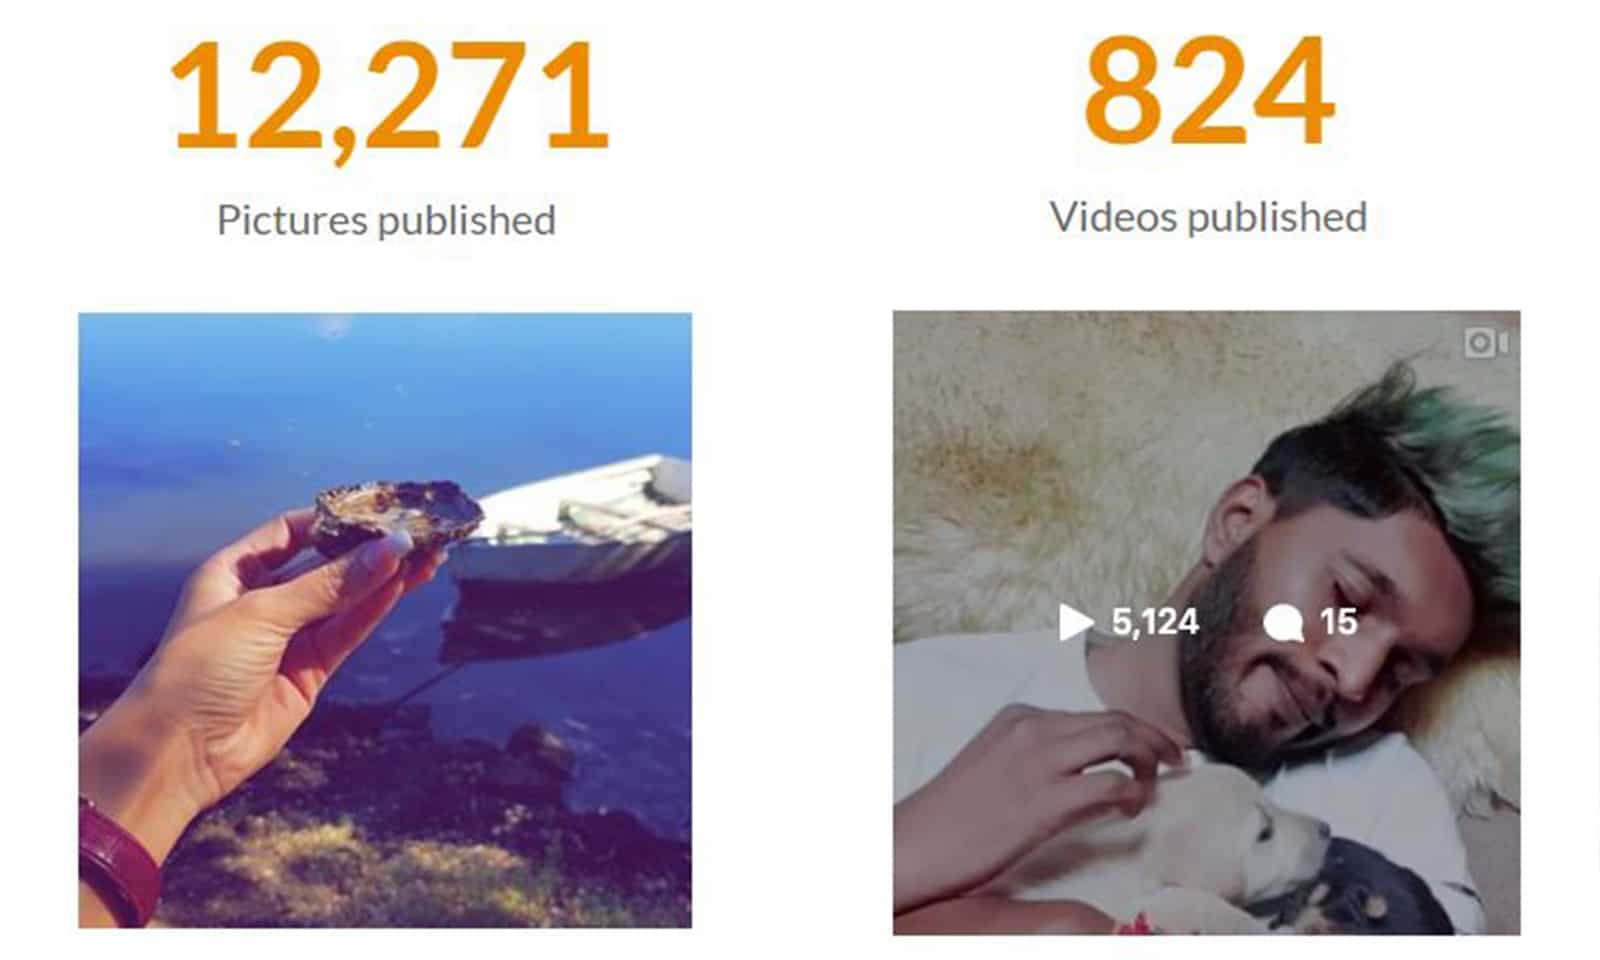Click the video camera icon on thumbnail
Screen dimensions: 1600x960
pos(1486,343)
